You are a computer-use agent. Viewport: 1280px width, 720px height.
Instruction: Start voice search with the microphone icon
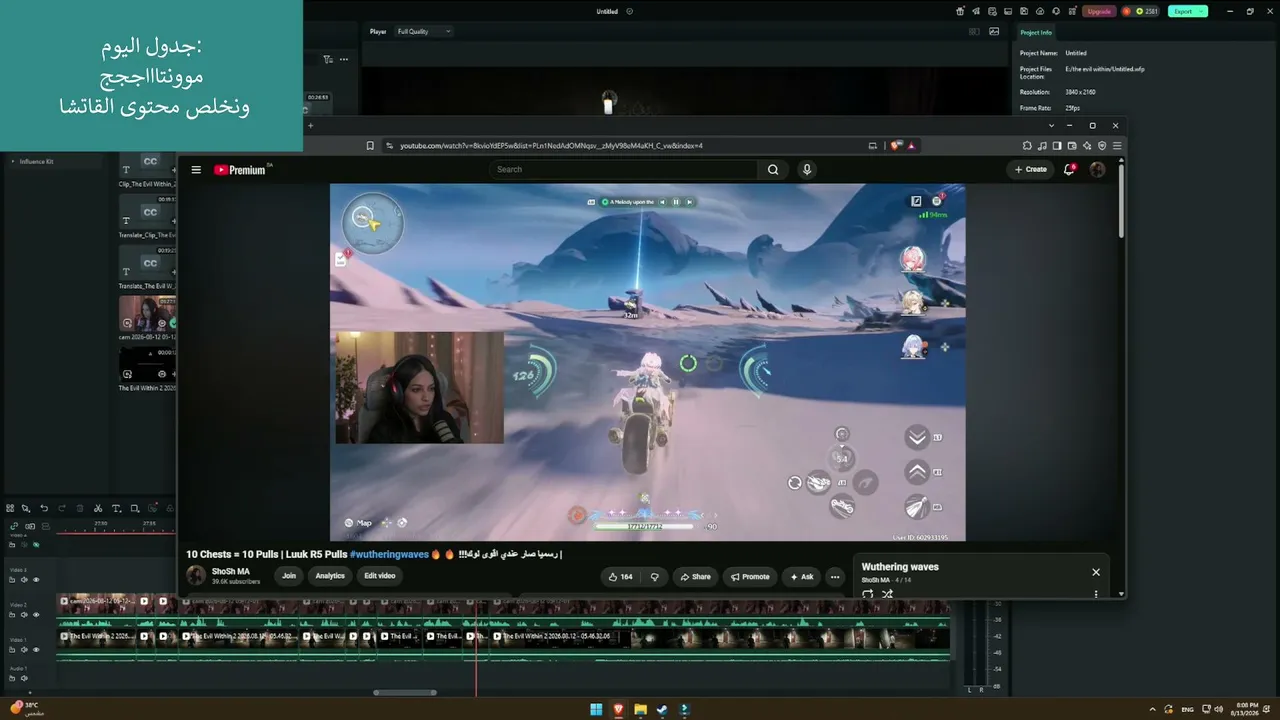807,170
